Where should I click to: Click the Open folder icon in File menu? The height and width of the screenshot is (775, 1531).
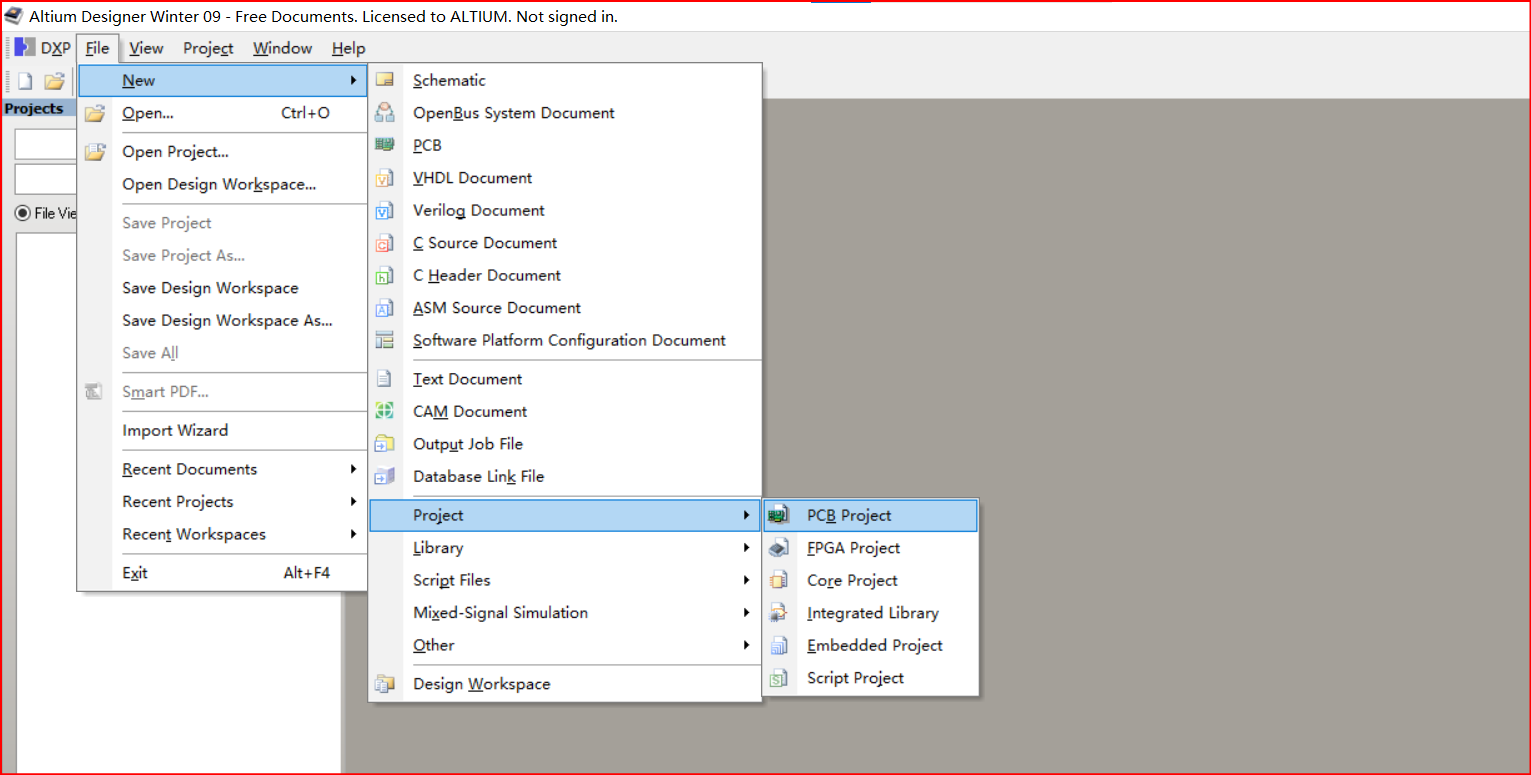coord(95,113)
